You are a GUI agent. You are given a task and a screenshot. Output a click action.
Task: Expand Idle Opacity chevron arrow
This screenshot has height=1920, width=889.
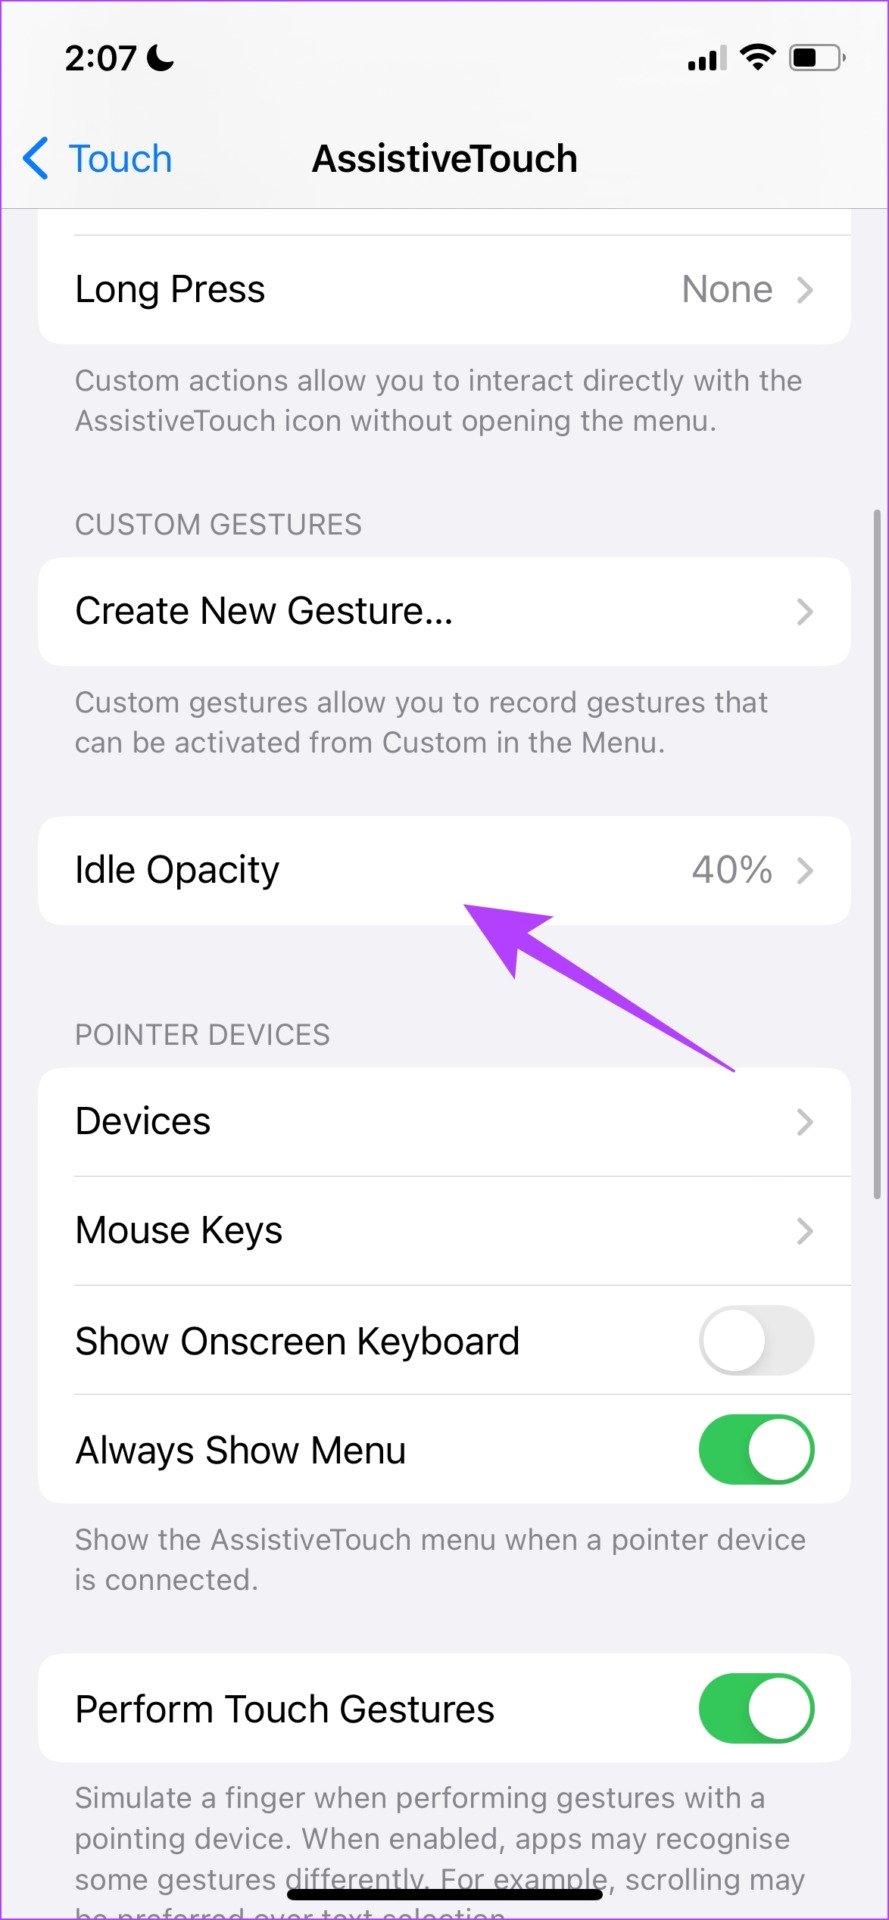[x=805, y=871]
